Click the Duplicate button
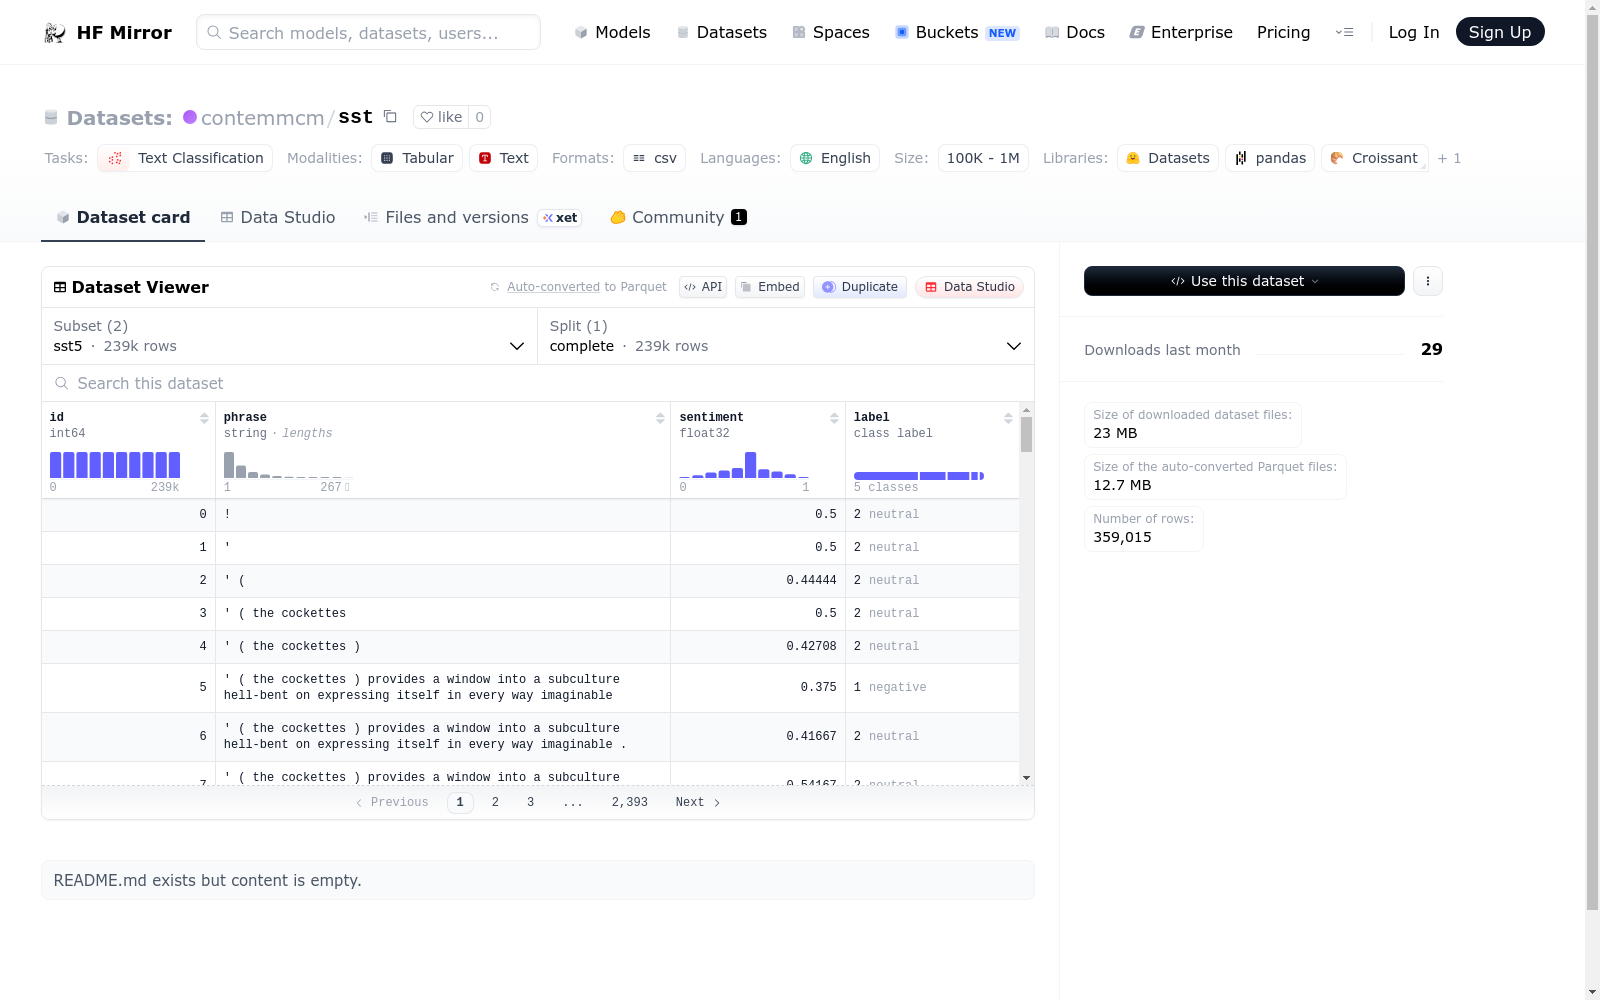 click(x=860, y=287)
